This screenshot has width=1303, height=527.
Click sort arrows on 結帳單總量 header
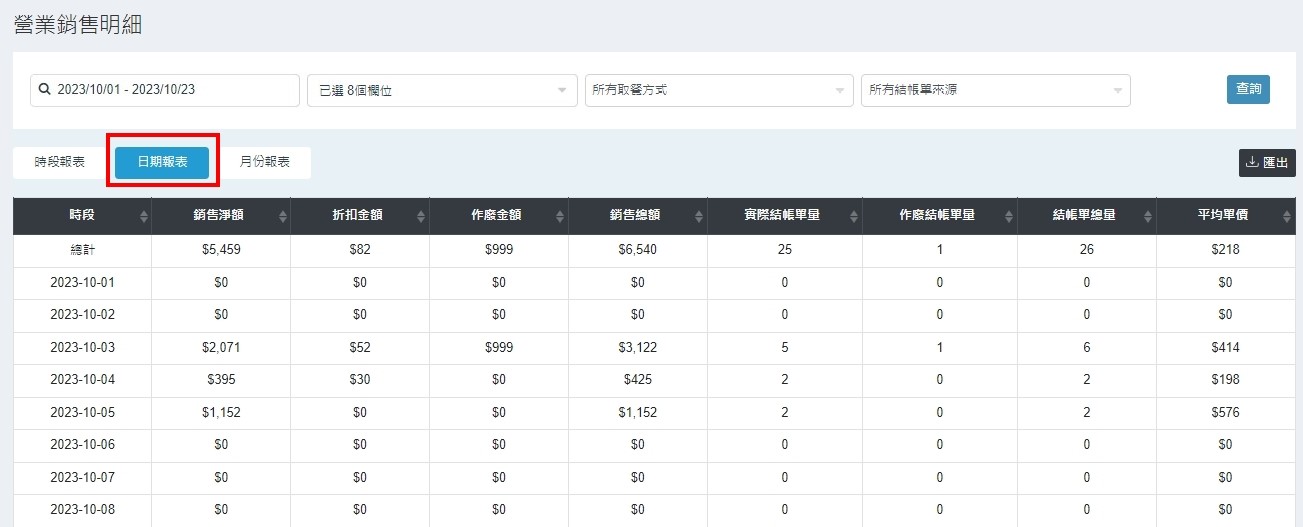[x=1147, y=216]
